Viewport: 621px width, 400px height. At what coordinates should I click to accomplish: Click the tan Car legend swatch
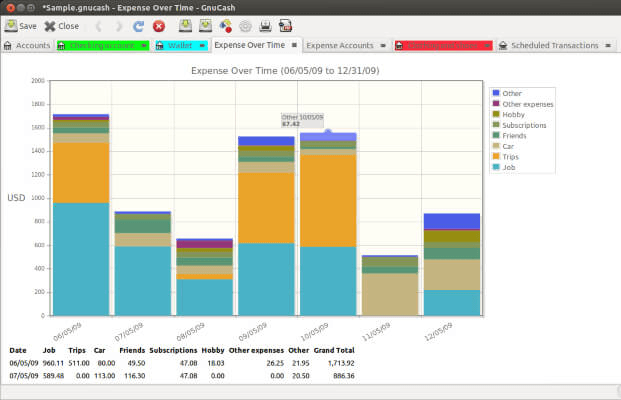[496, 146]
